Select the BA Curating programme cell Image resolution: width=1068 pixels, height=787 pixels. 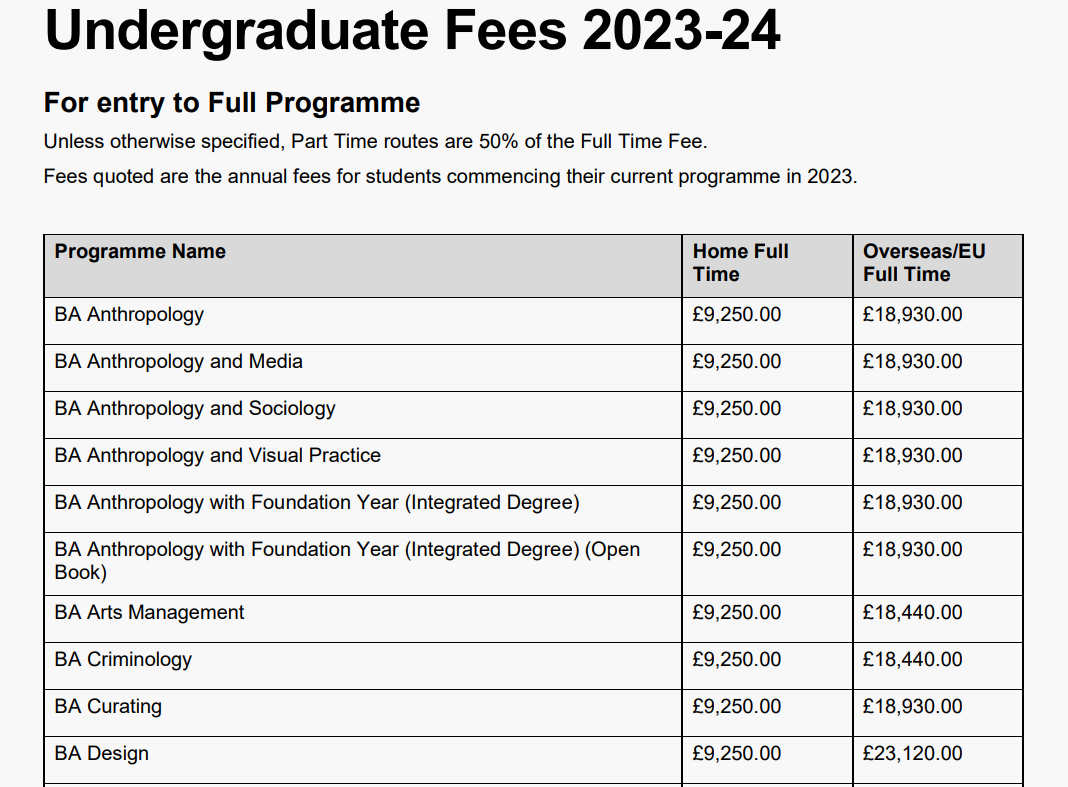pyautogui.click(x=363, y=713)
